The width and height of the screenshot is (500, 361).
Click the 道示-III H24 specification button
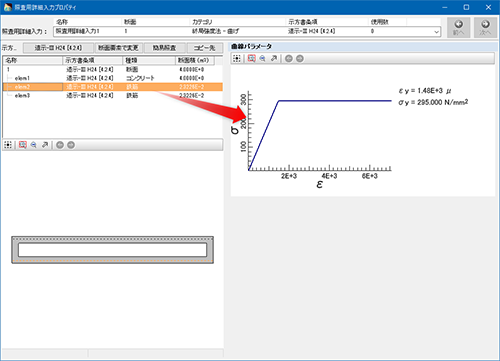tap(58, 48)
